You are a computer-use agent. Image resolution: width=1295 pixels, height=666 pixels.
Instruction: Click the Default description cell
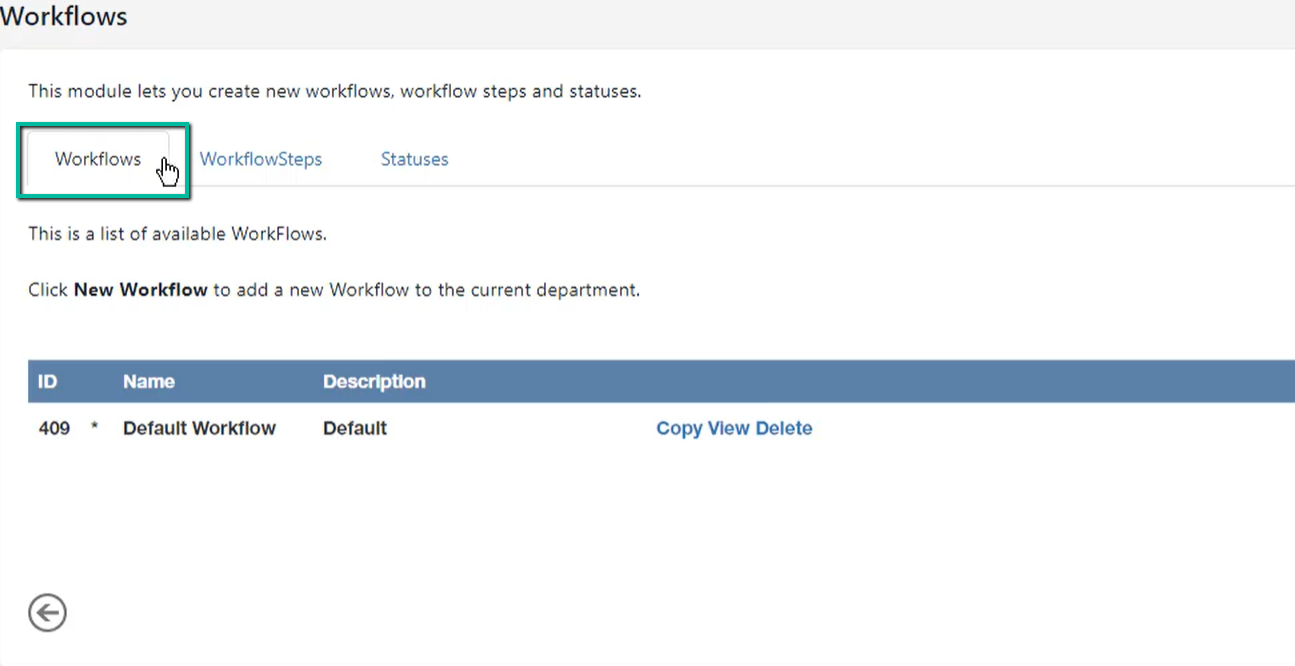[x=355, y=428]
